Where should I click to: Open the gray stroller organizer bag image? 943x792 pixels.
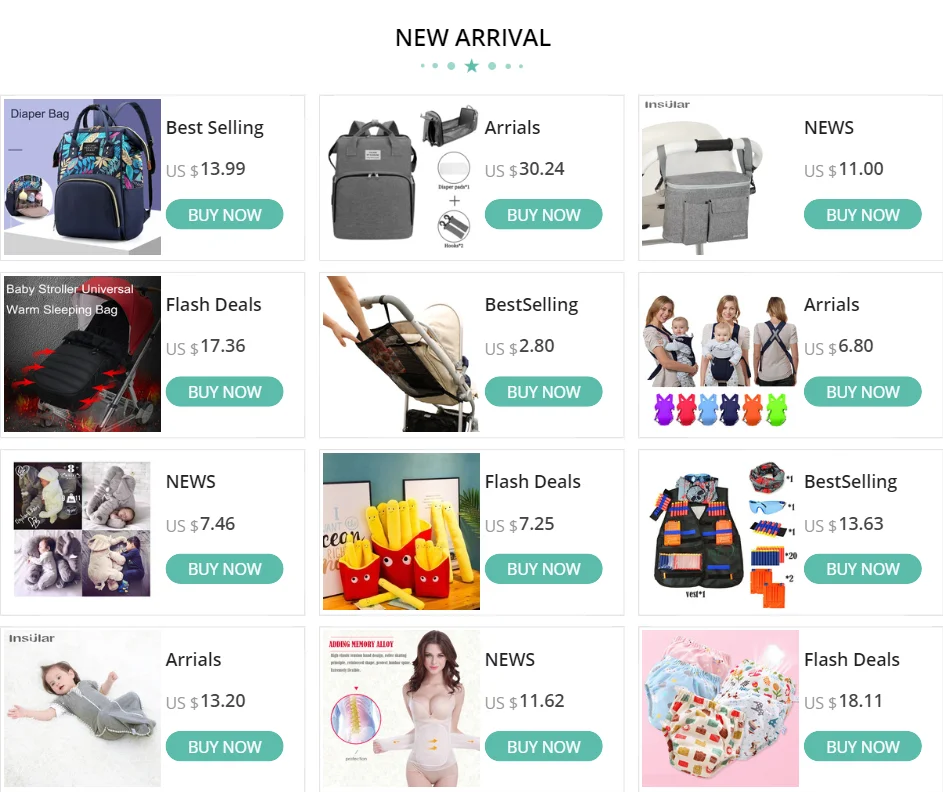720,177
